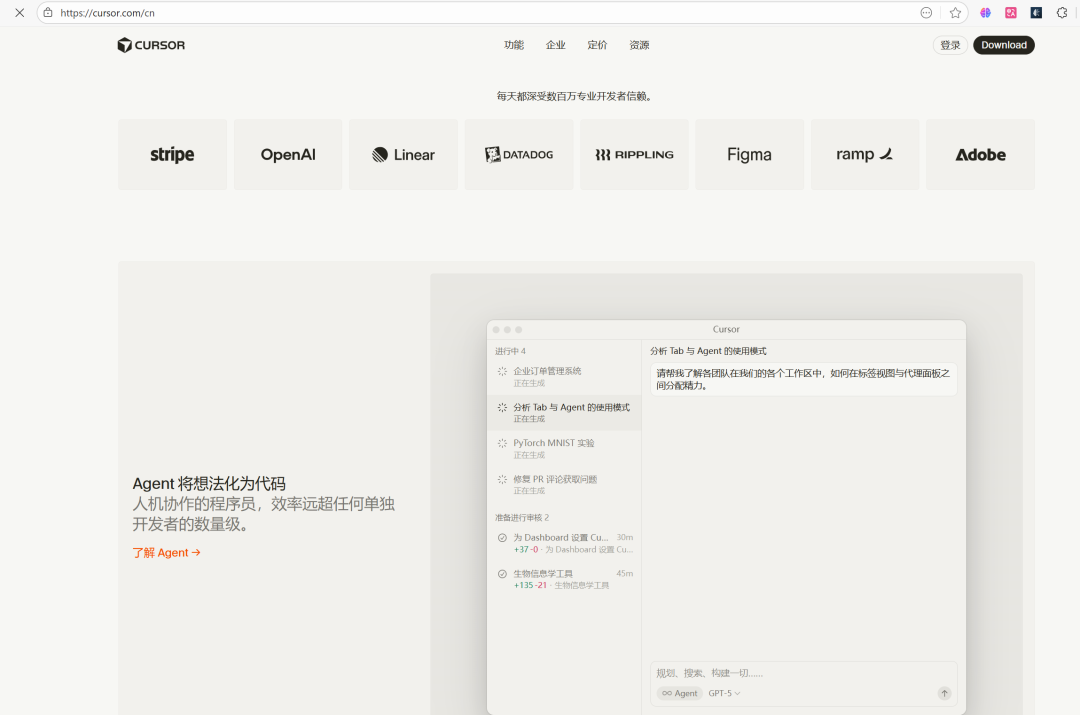Click the Stripe logo card

click(172, 154)
